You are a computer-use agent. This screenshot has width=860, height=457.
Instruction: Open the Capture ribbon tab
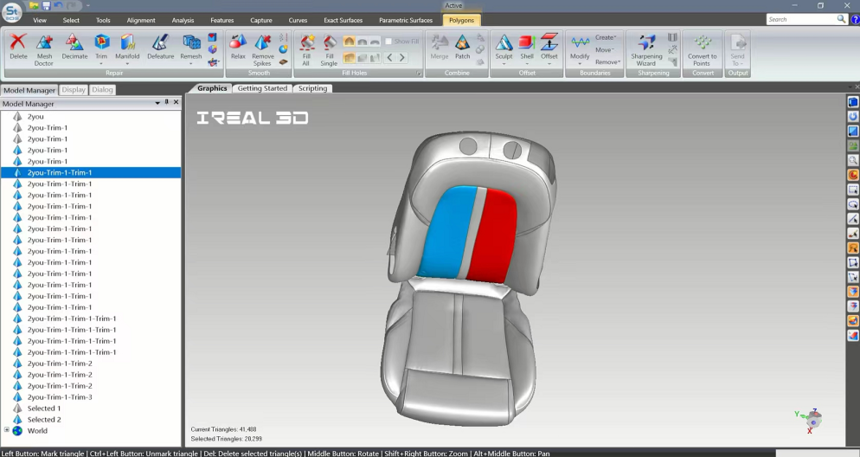click(x=261, y=20)
